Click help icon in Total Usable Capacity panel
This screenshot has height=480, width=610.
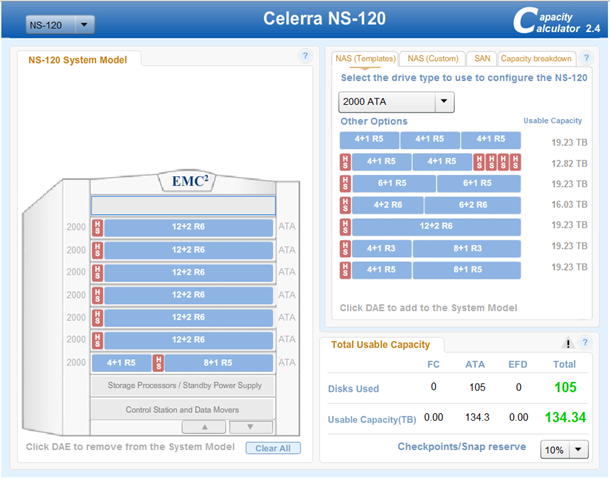pyautogui.click(x=585, y=343)
